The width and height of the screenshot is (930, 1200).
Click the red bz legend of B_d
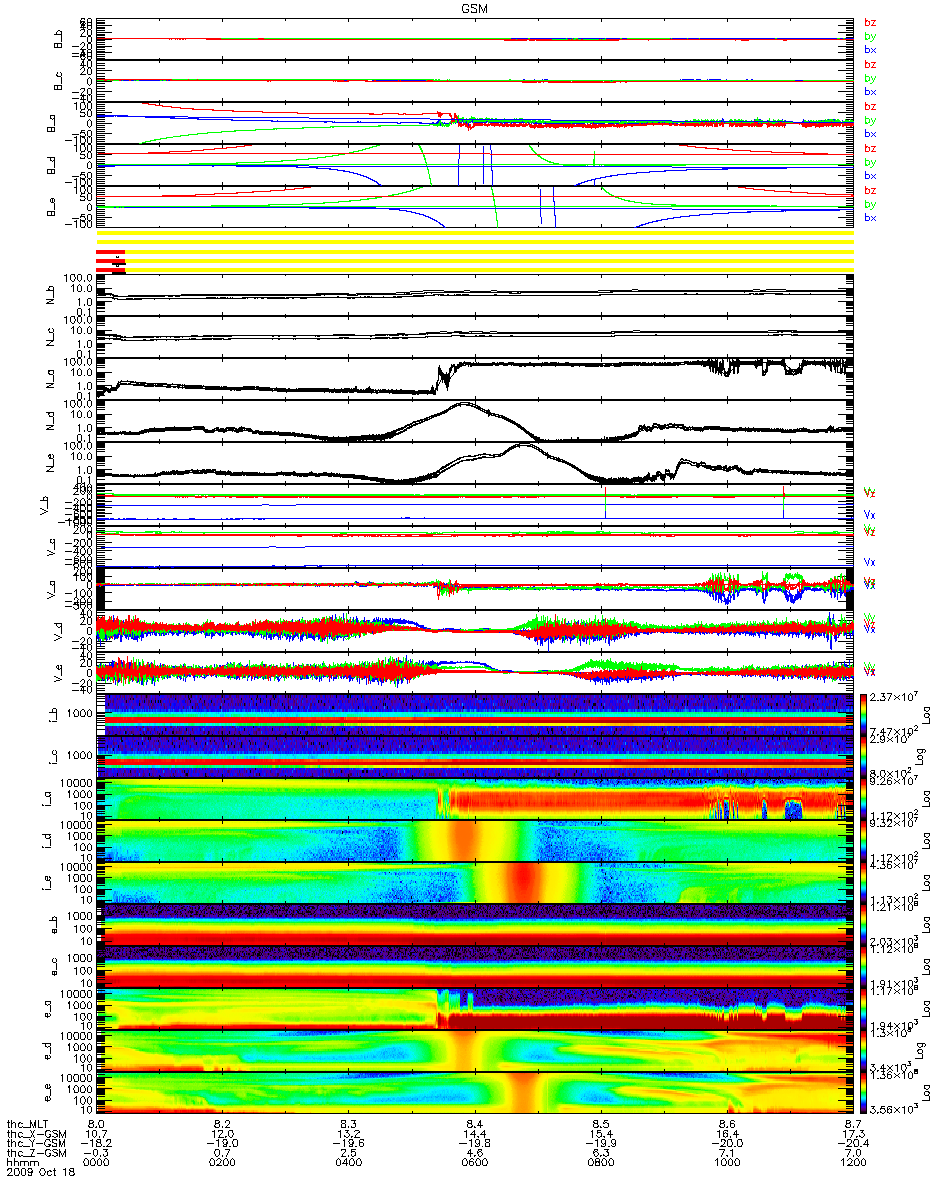tap(869, 149)
